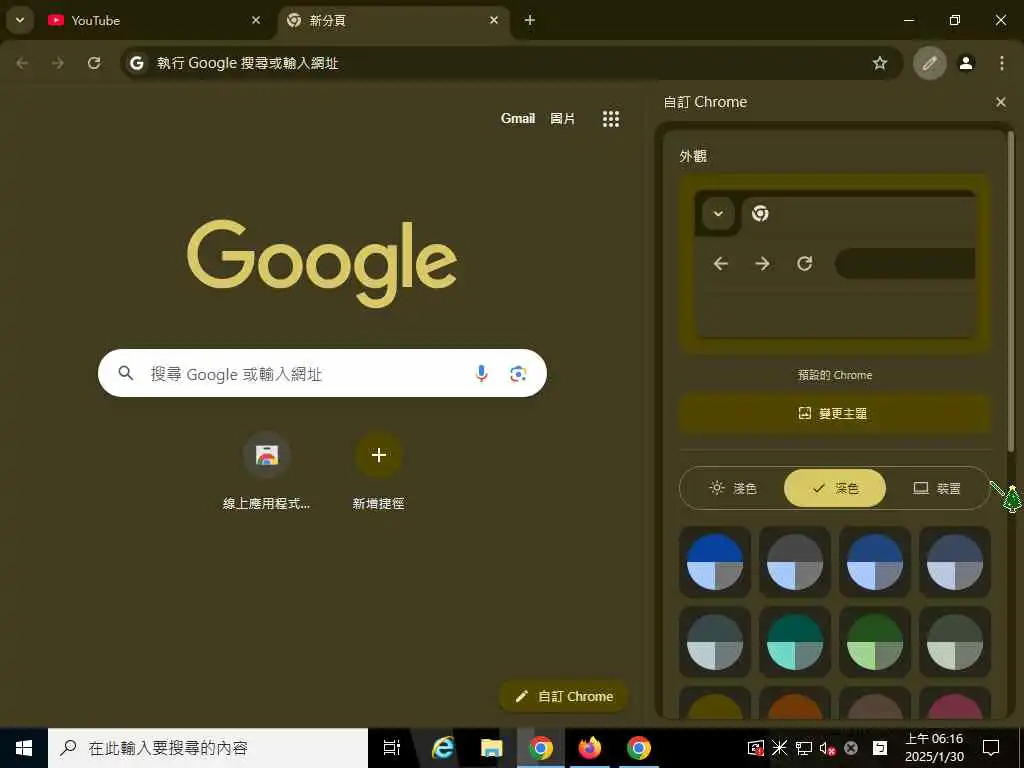Select 深色 dark mode
Image resolution: width=1024 pixels, height=768 pixels.
[835, 488]
